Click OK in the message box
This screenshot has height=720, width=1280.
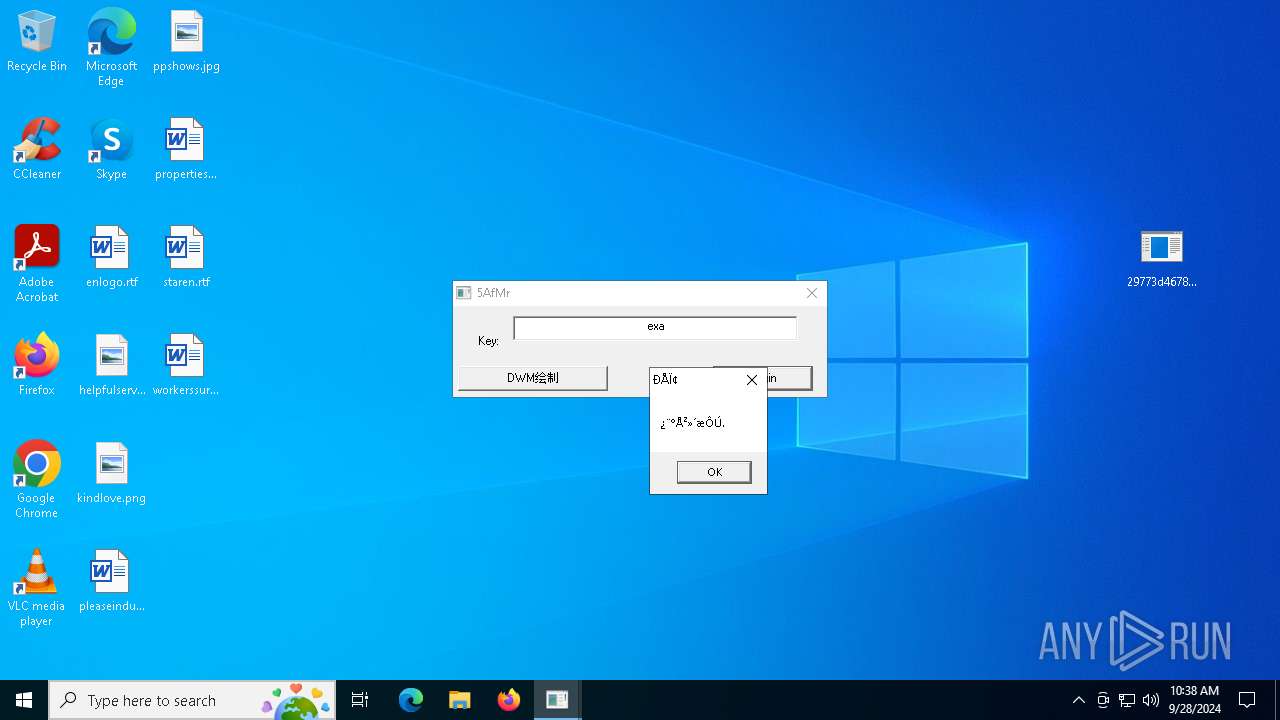pyautogui.click(x=714, y=472)
